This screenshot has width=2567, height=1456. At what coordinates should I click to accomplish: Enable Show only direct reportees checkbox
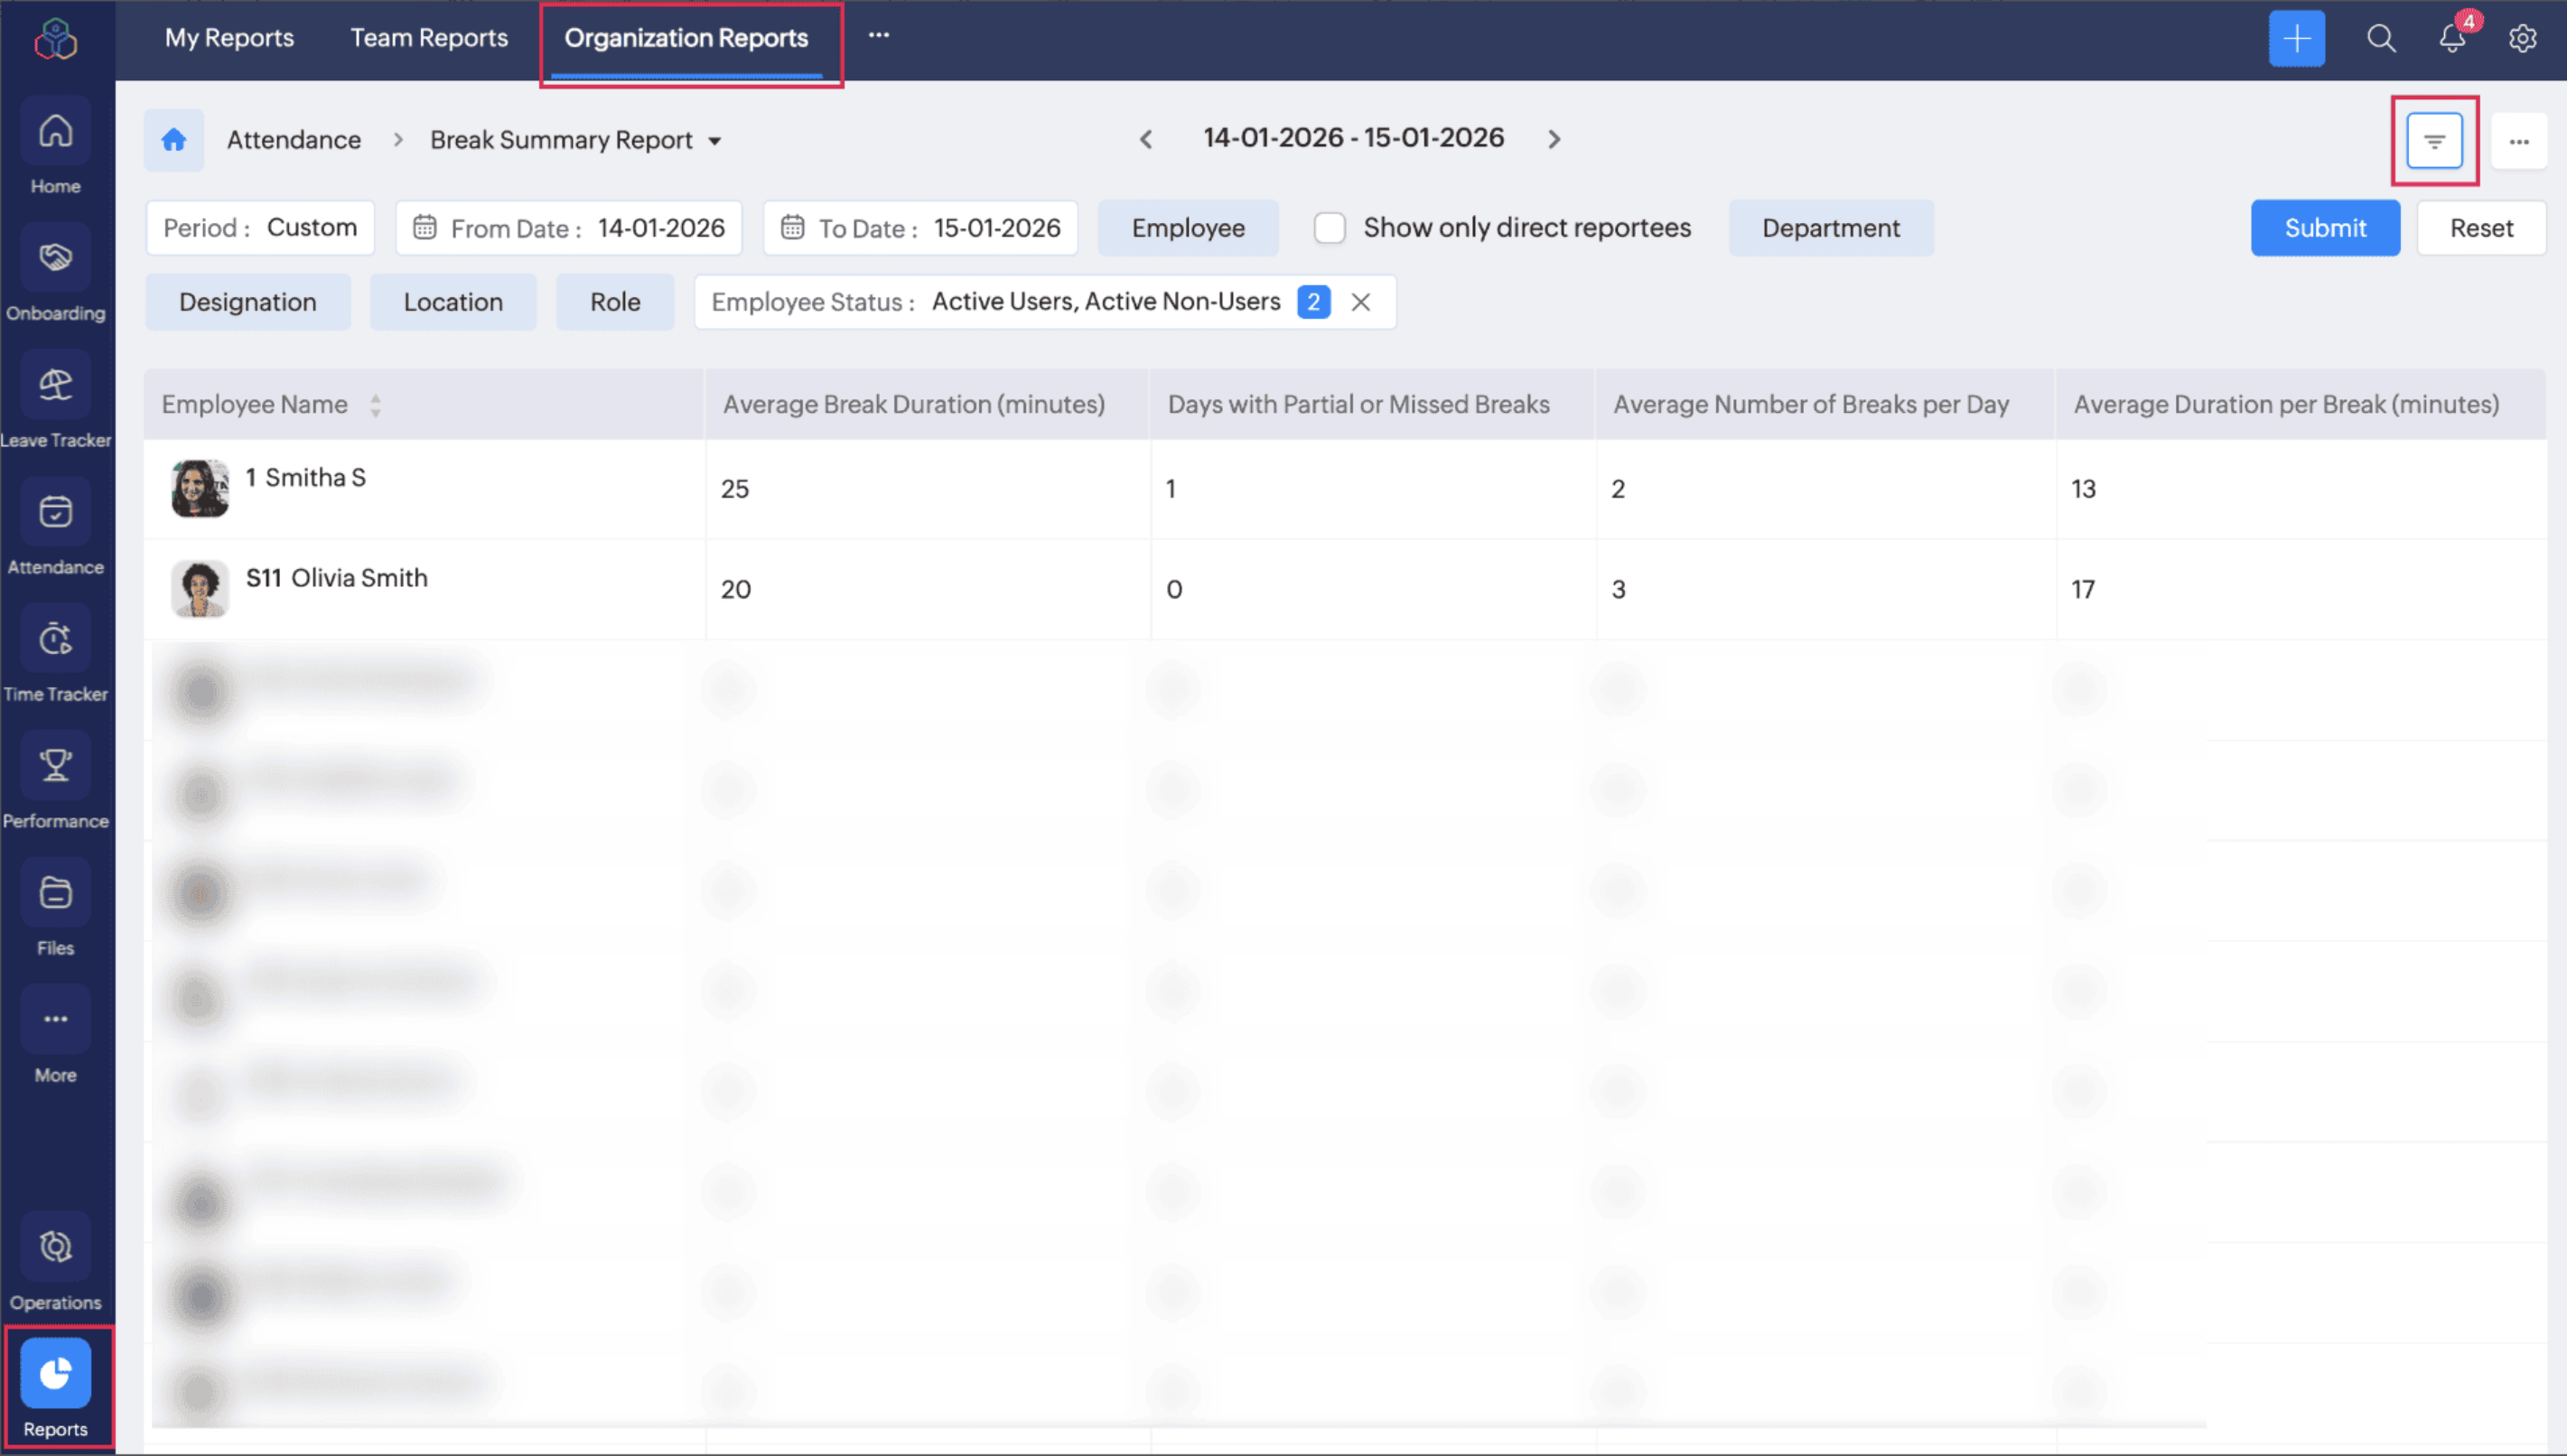click(x=1329, y=228)
